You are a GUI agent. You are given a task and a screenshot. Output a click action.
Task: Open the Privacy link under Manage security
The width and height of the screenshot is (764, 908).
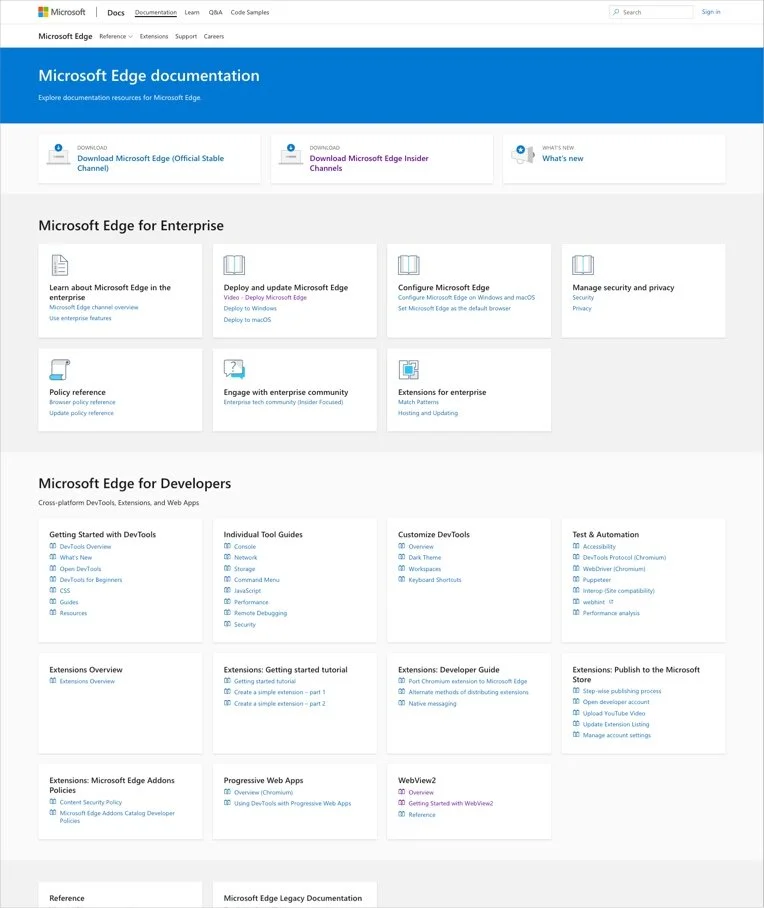(582, 309)
